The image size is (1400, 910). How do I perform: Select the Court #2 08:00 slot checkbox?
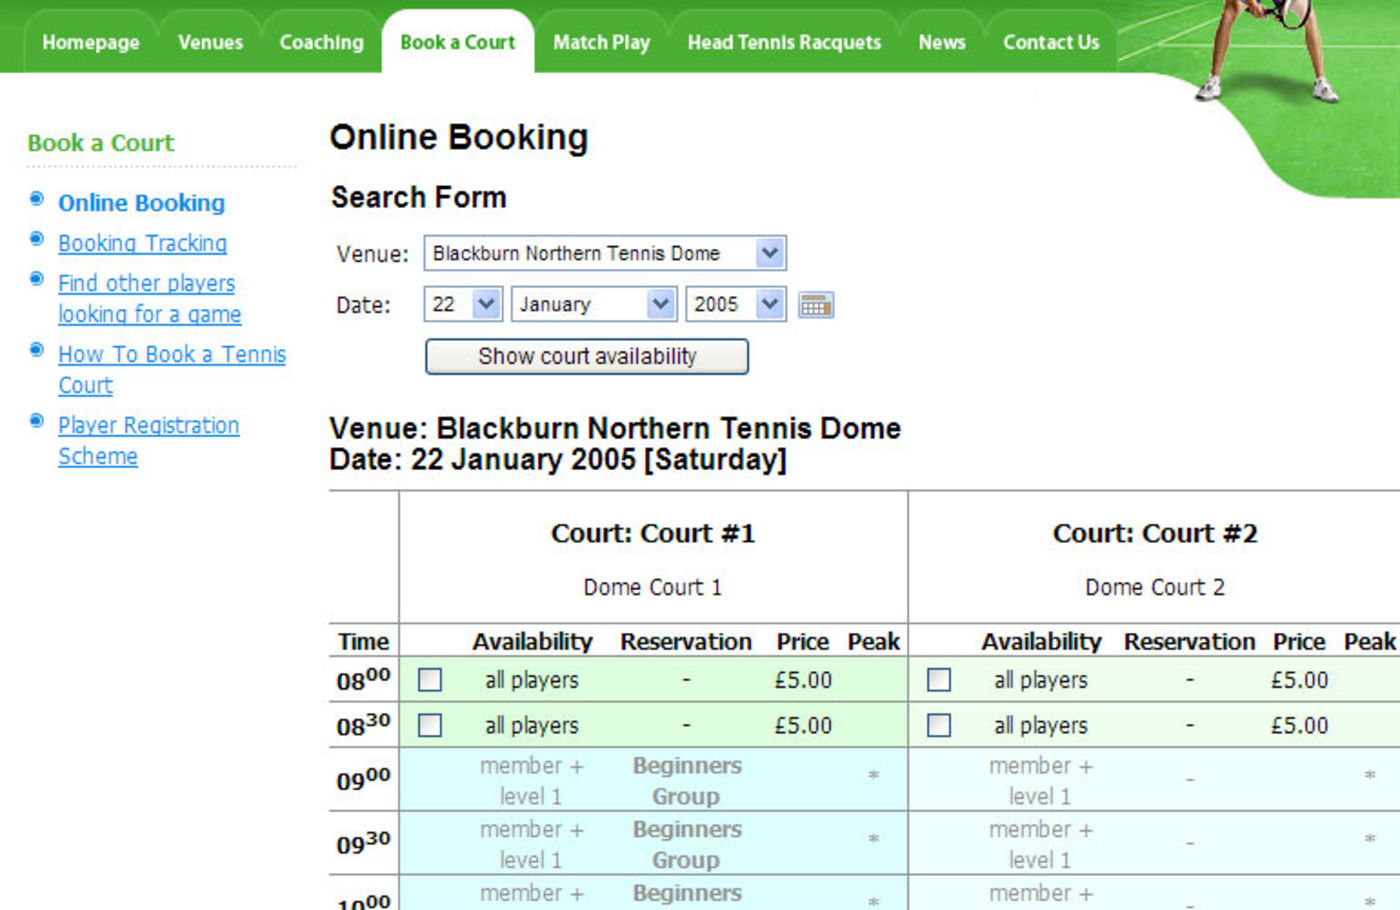(939, 680)
